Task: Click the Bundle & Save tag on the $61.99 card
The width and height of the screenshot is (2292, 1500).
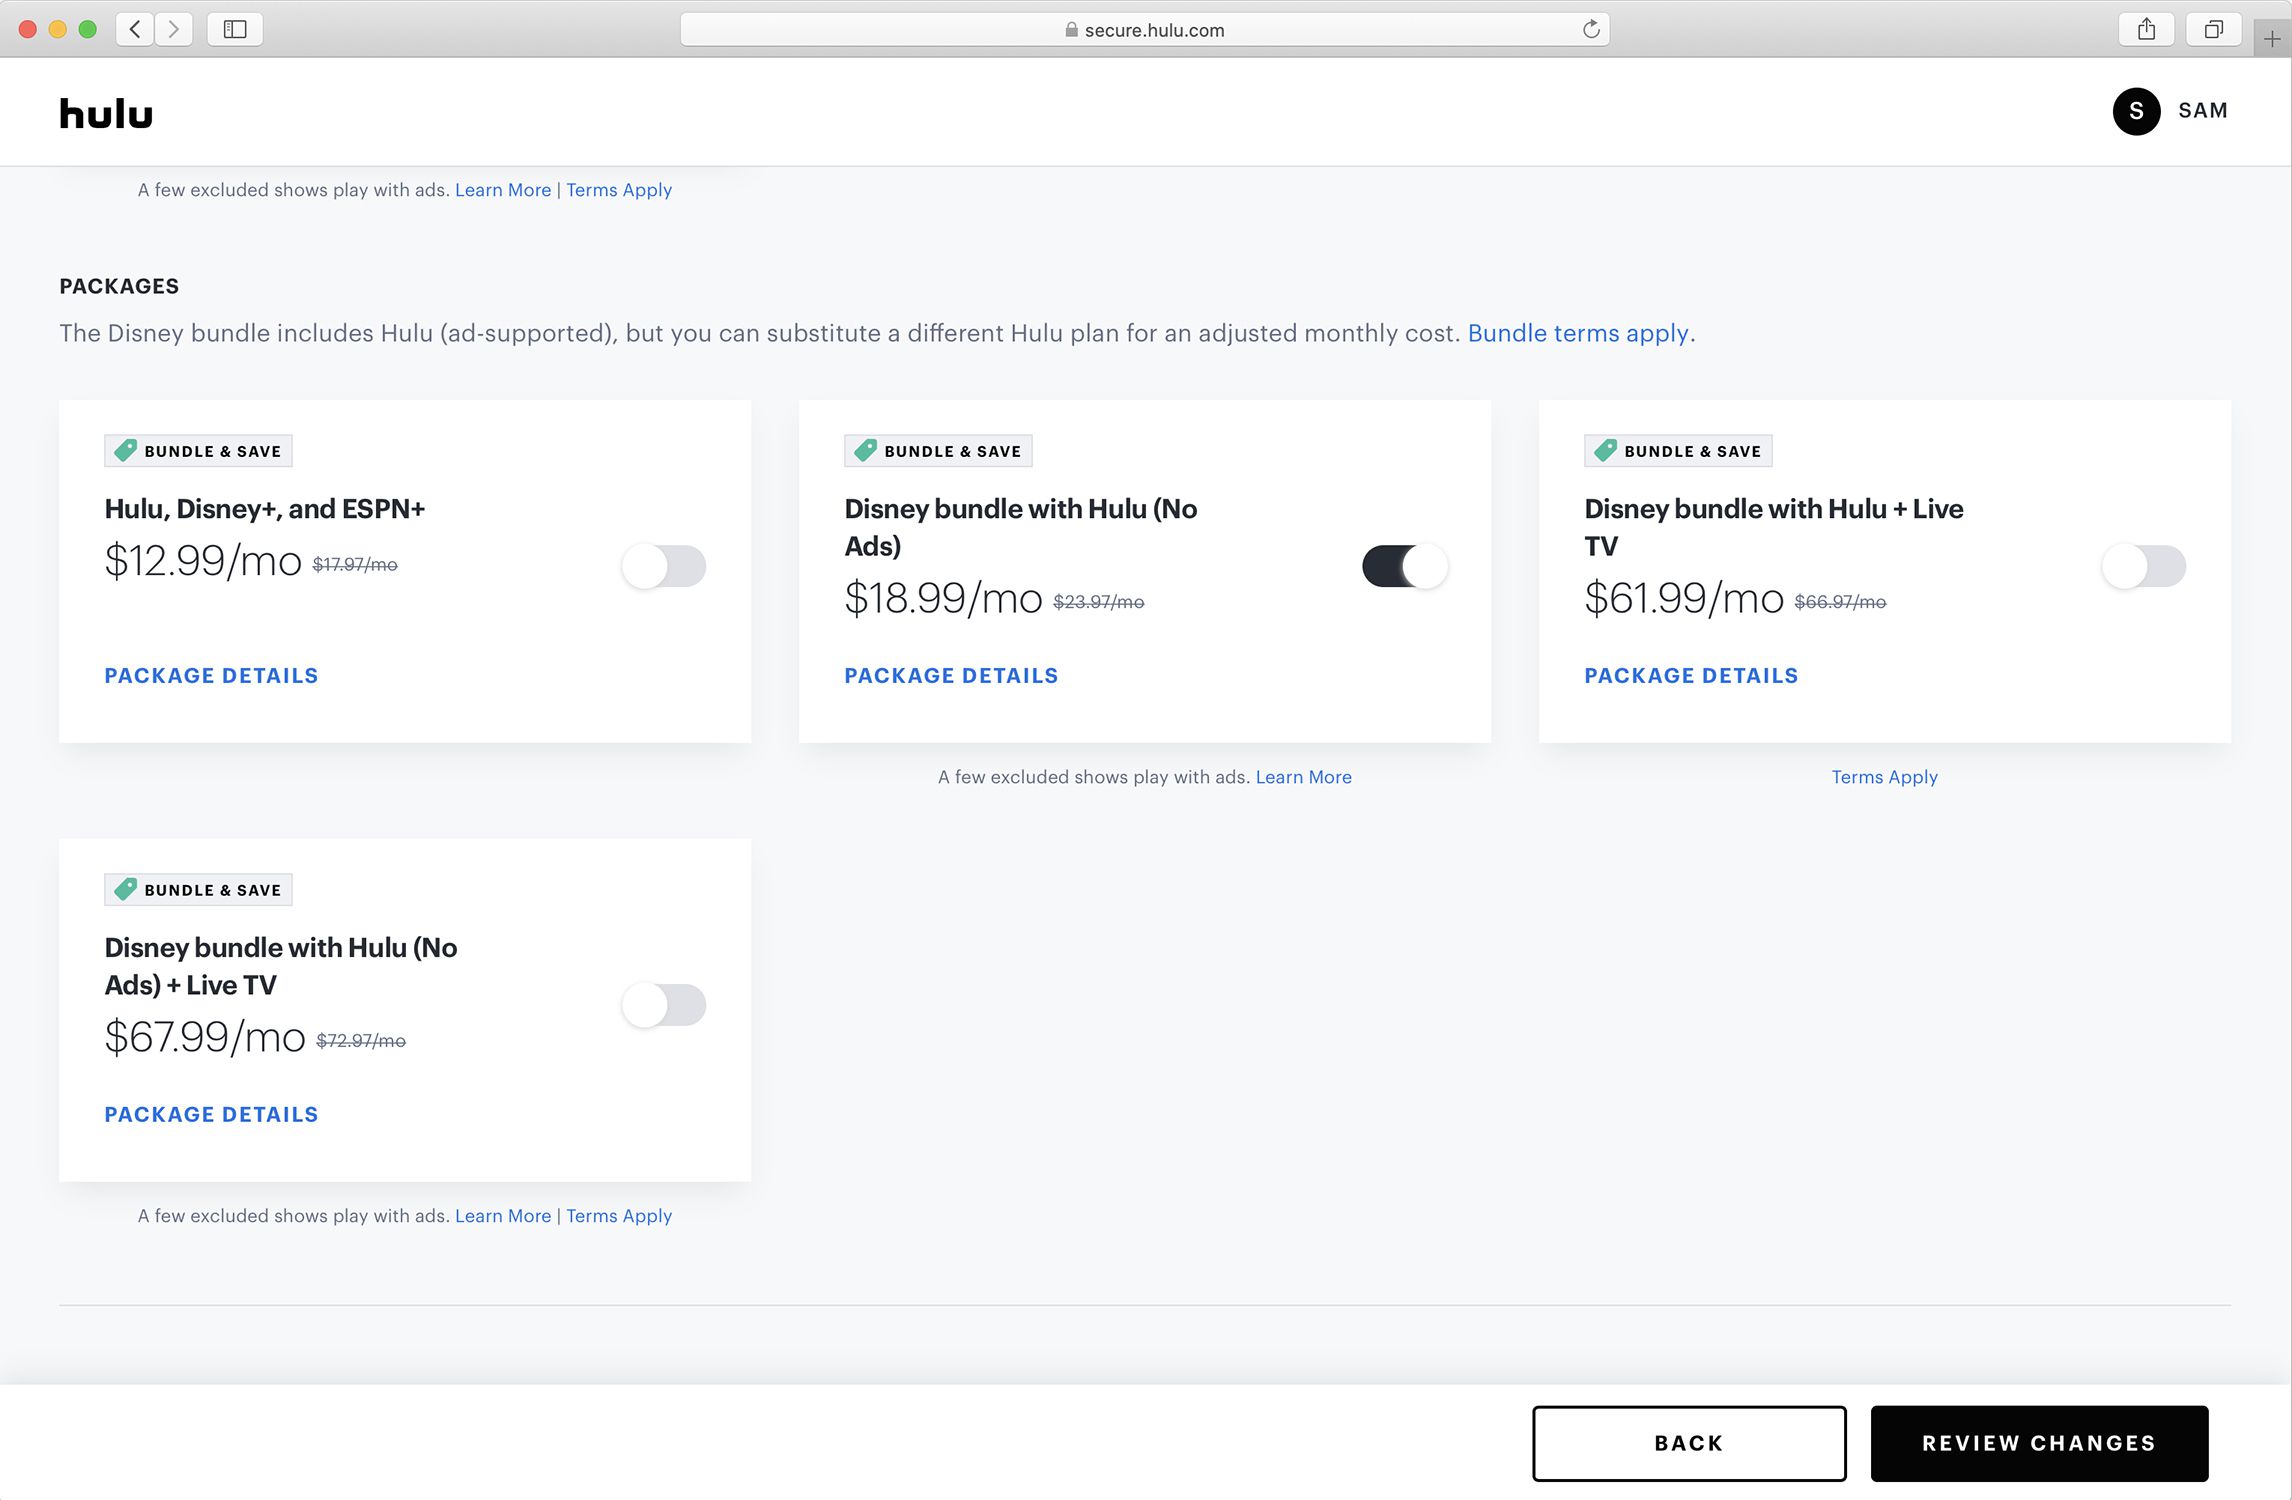Action: pos(1678,451)
